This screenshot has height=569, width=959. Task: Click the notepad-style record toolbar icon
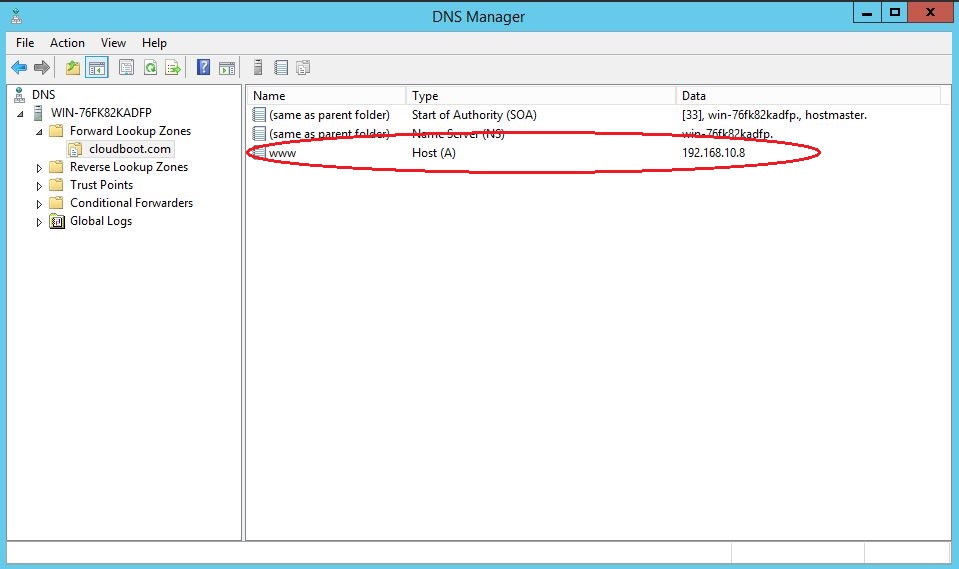[x=281, y=68]
